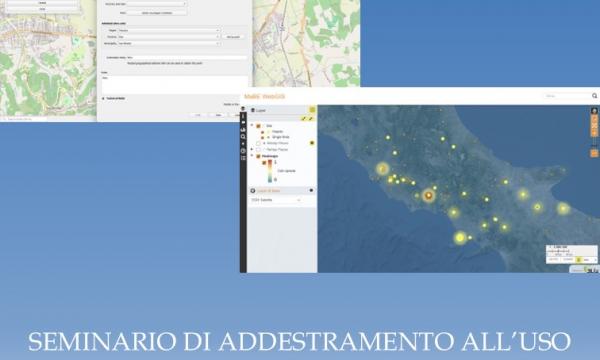600x360 pixels.
Task: Collapse the Heatmaps group arrow
Action: click(x=252, y=156)
